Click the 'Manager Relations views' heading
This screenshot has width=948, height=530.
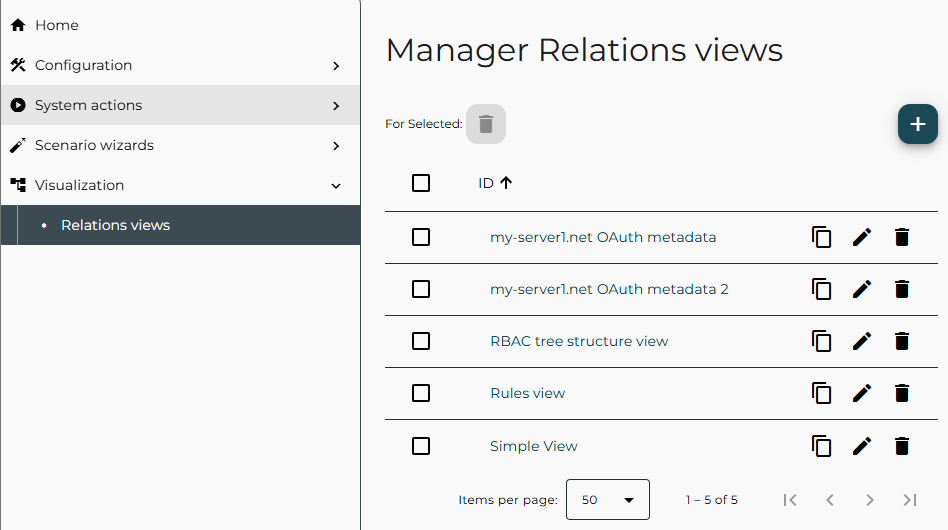point(584,50)
